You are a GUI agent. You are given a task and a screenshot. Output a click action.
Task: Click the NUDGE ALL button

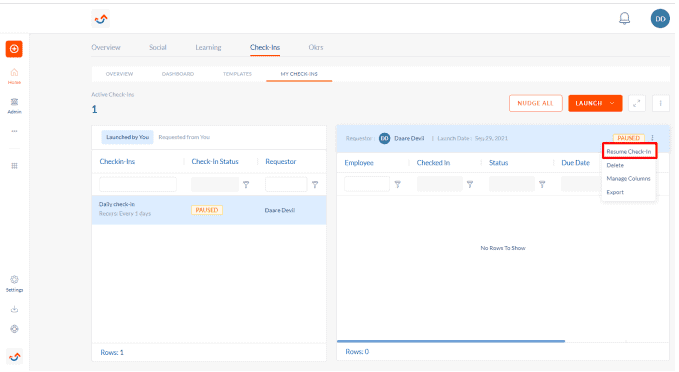click(536, 104)
